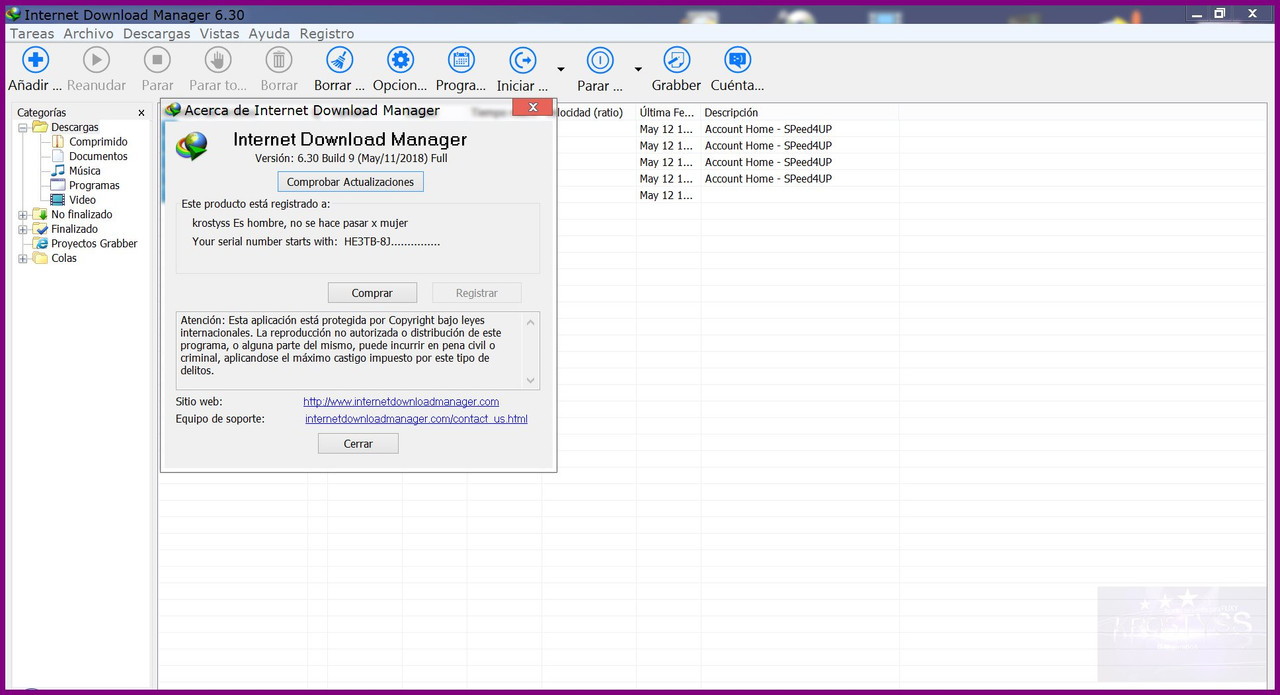Viewport: 1280px width, 695px height.
Task: Click the Añadir URL toolbar icon
Action: [x=35, y=60]
